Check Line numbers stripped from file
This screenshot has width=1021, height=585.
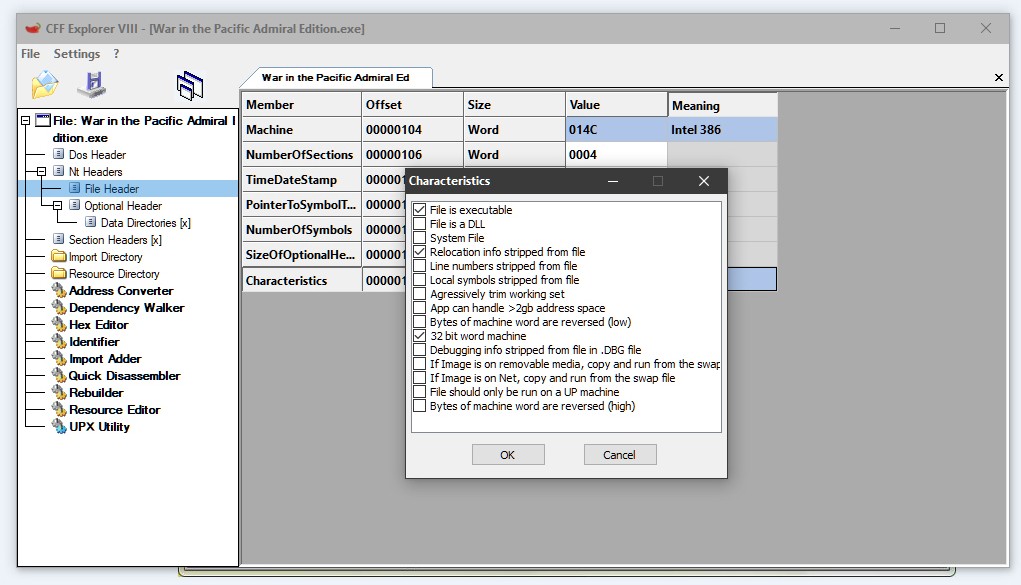[x=419, y=266]
